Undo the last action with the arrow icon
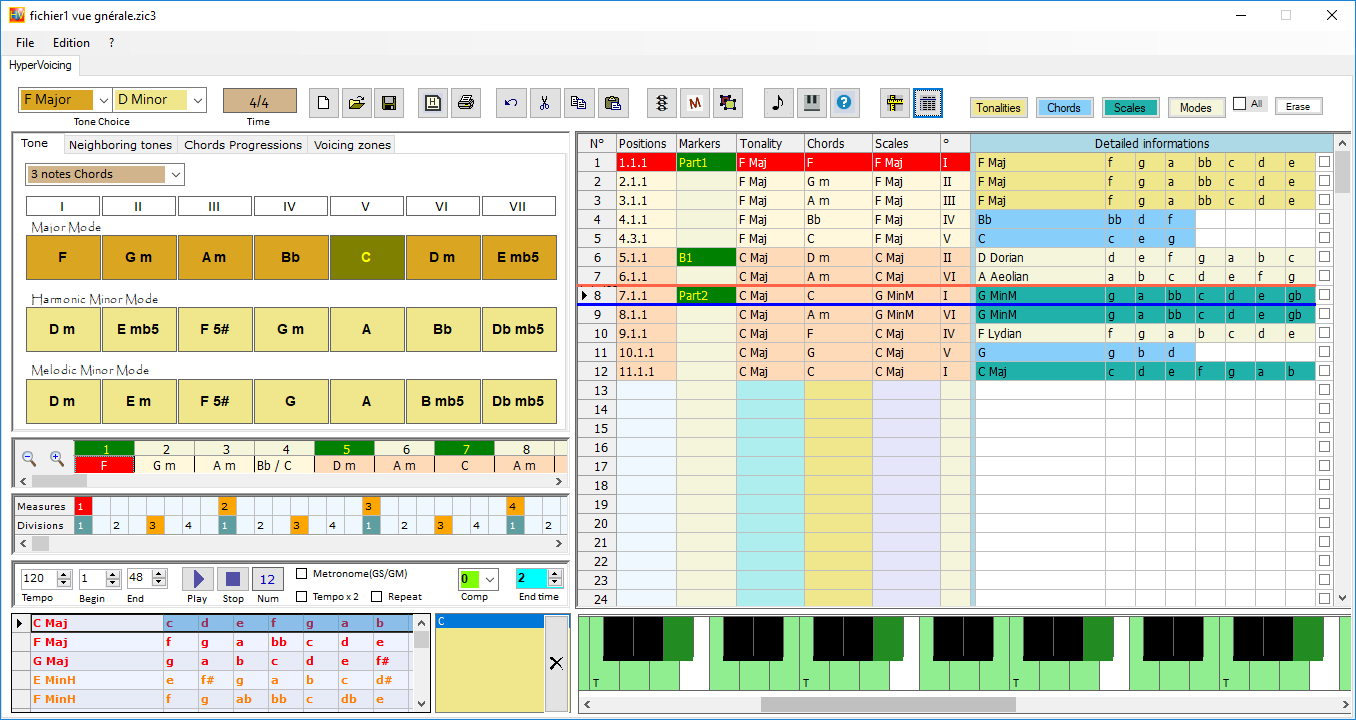Image resolution: width=1356 pixels, height=720 pixels. point(511,102)
